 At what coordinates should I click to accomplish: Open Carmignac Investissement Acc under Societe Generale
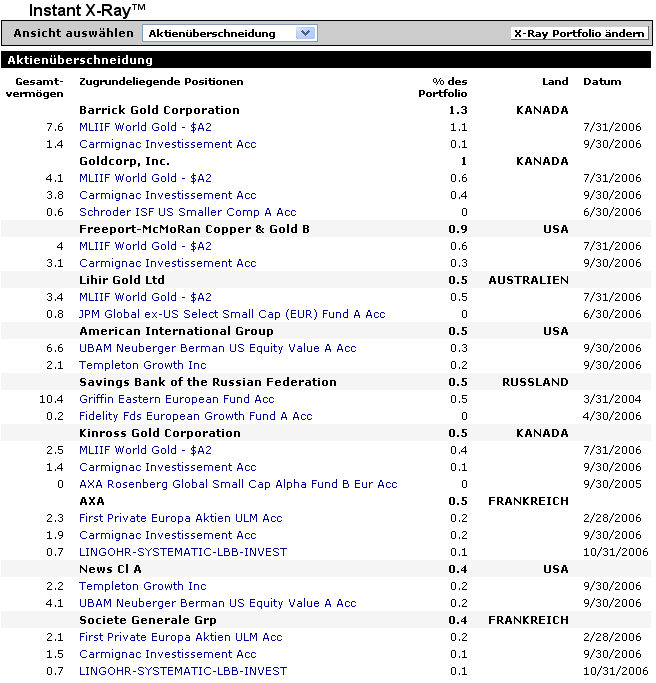(x=168, y=654)
